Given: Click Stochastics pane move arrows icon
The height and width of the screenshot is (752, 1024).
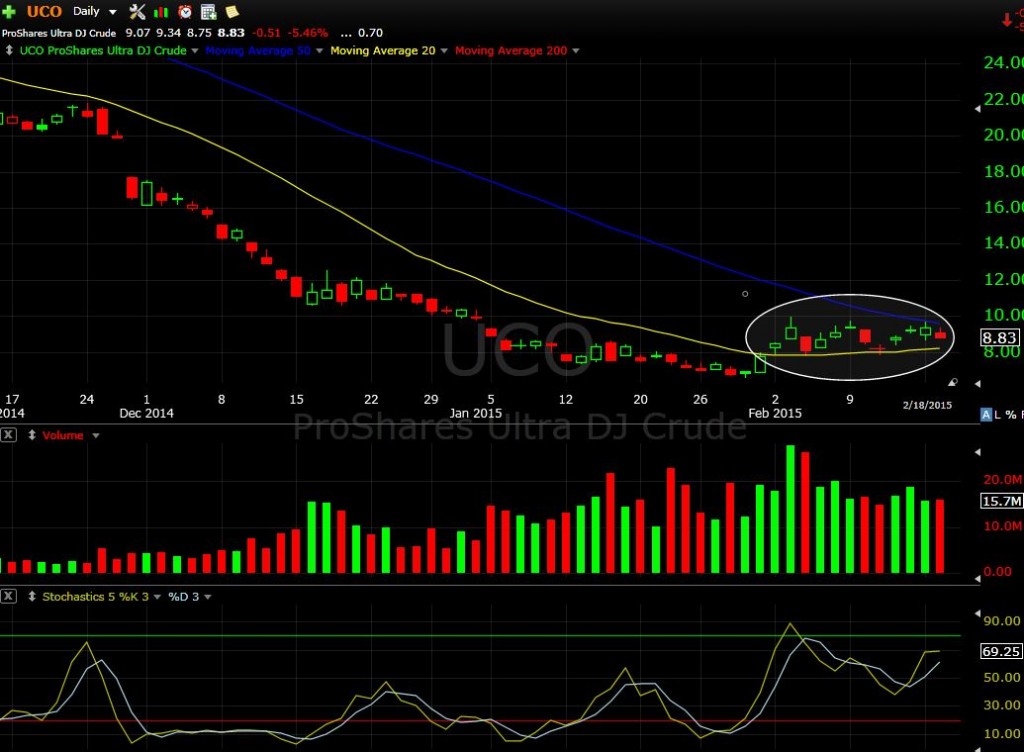Looking at the screenshot, I should pyautogui.click(x=31, y=596).
